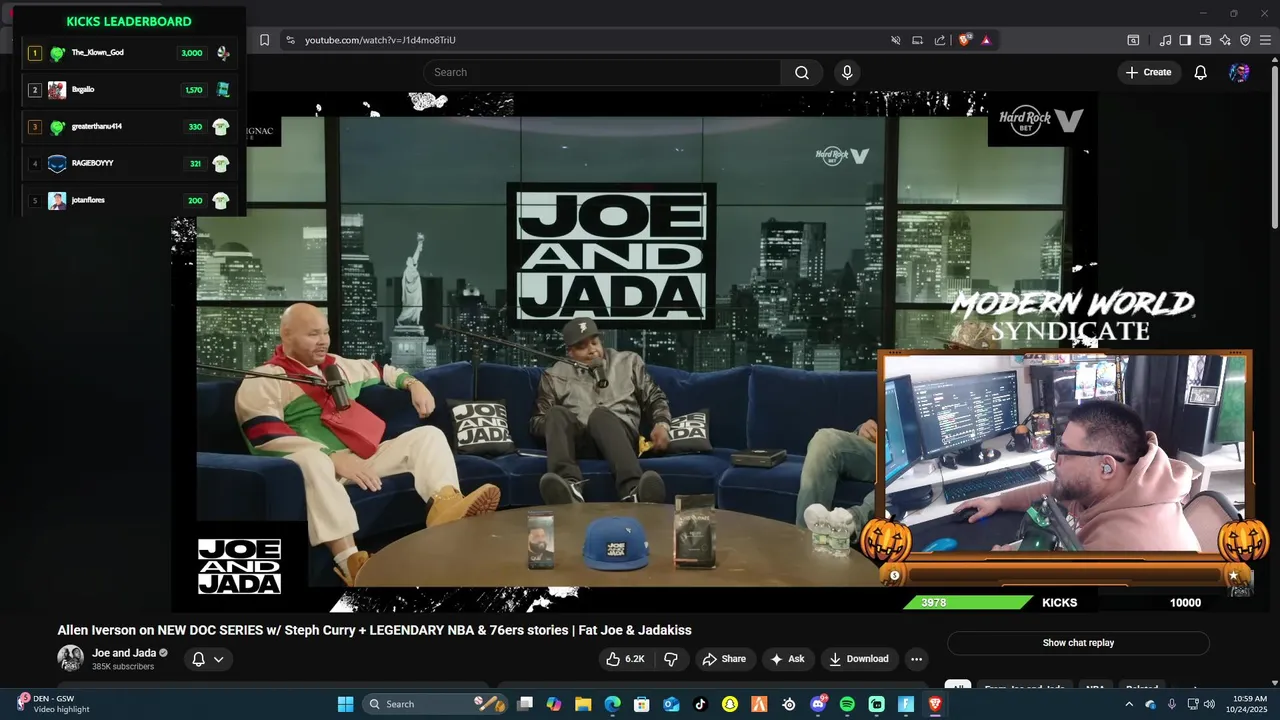Image resolution: width=1280 pixels, height=720 pixels.
Task: Open Discord from the taskbar
Action: [818, 704]
